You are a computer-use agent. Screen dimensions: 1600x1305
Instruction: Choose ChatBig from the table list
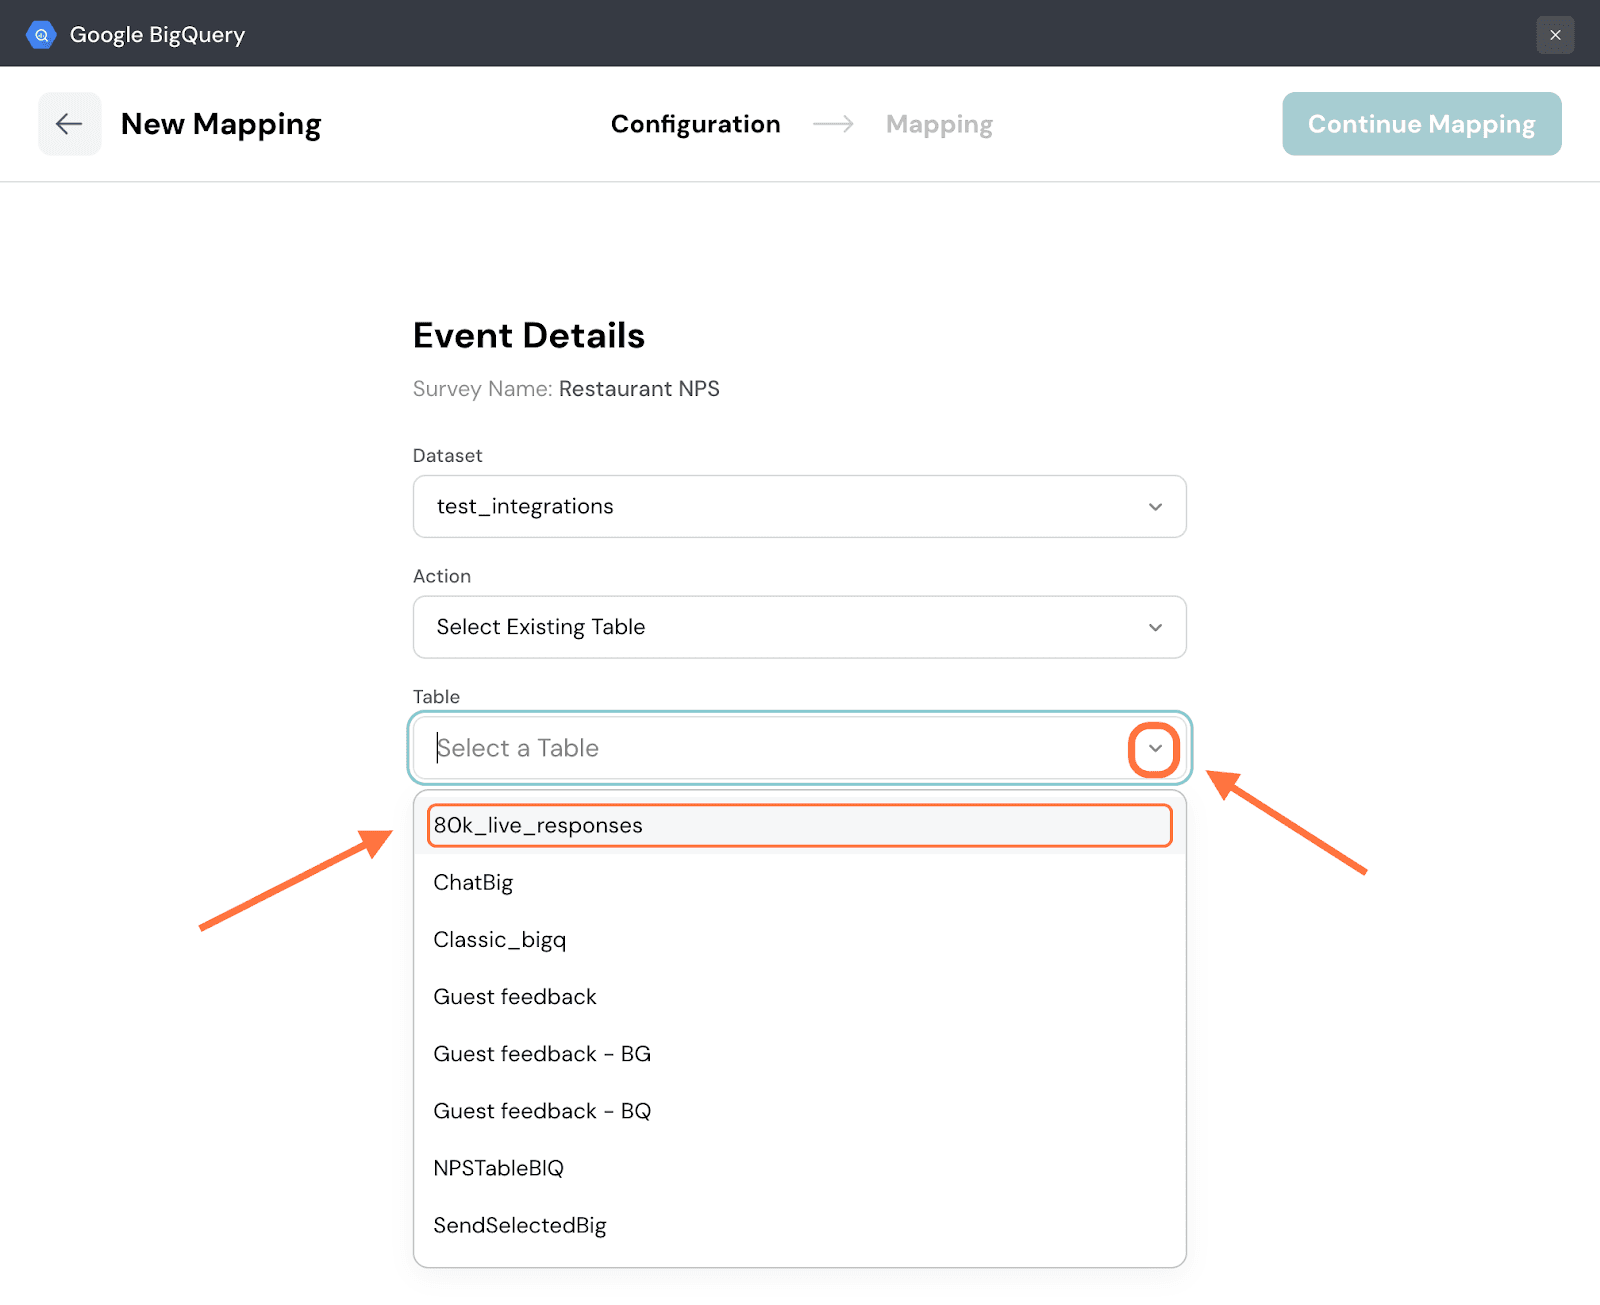[473, 882]
